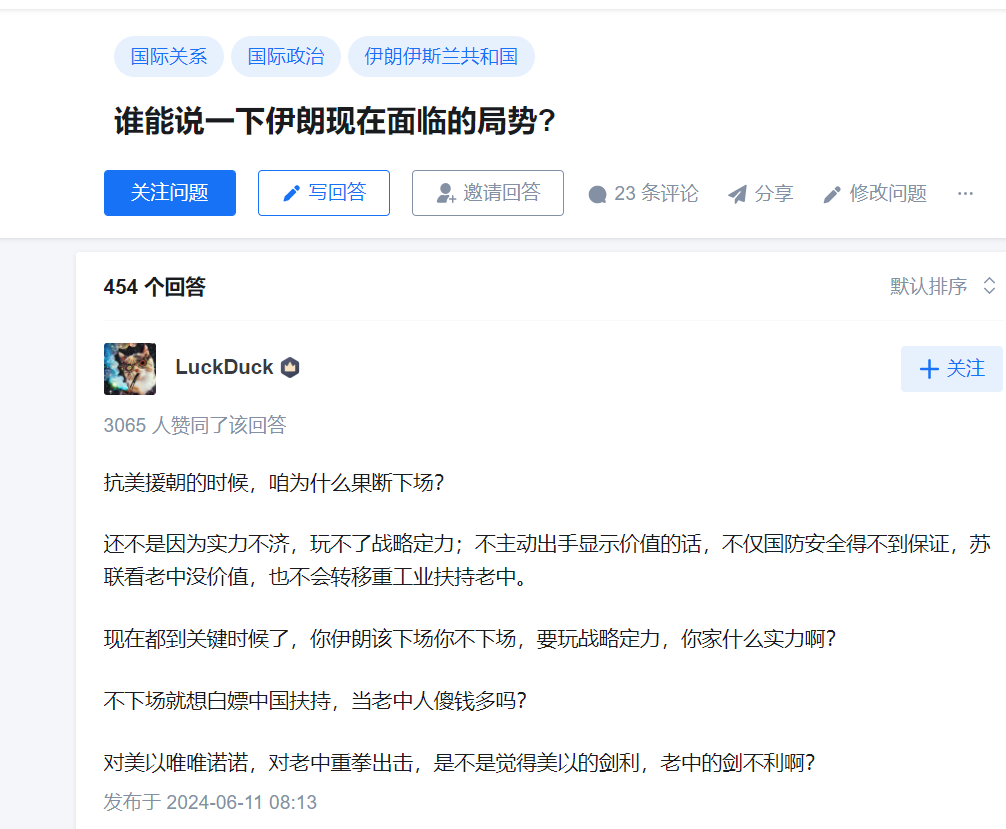Screen dimensions: 1006x829
Task: Click the up-down chevron next to 默认排序
Action: (x=989, y=286)
